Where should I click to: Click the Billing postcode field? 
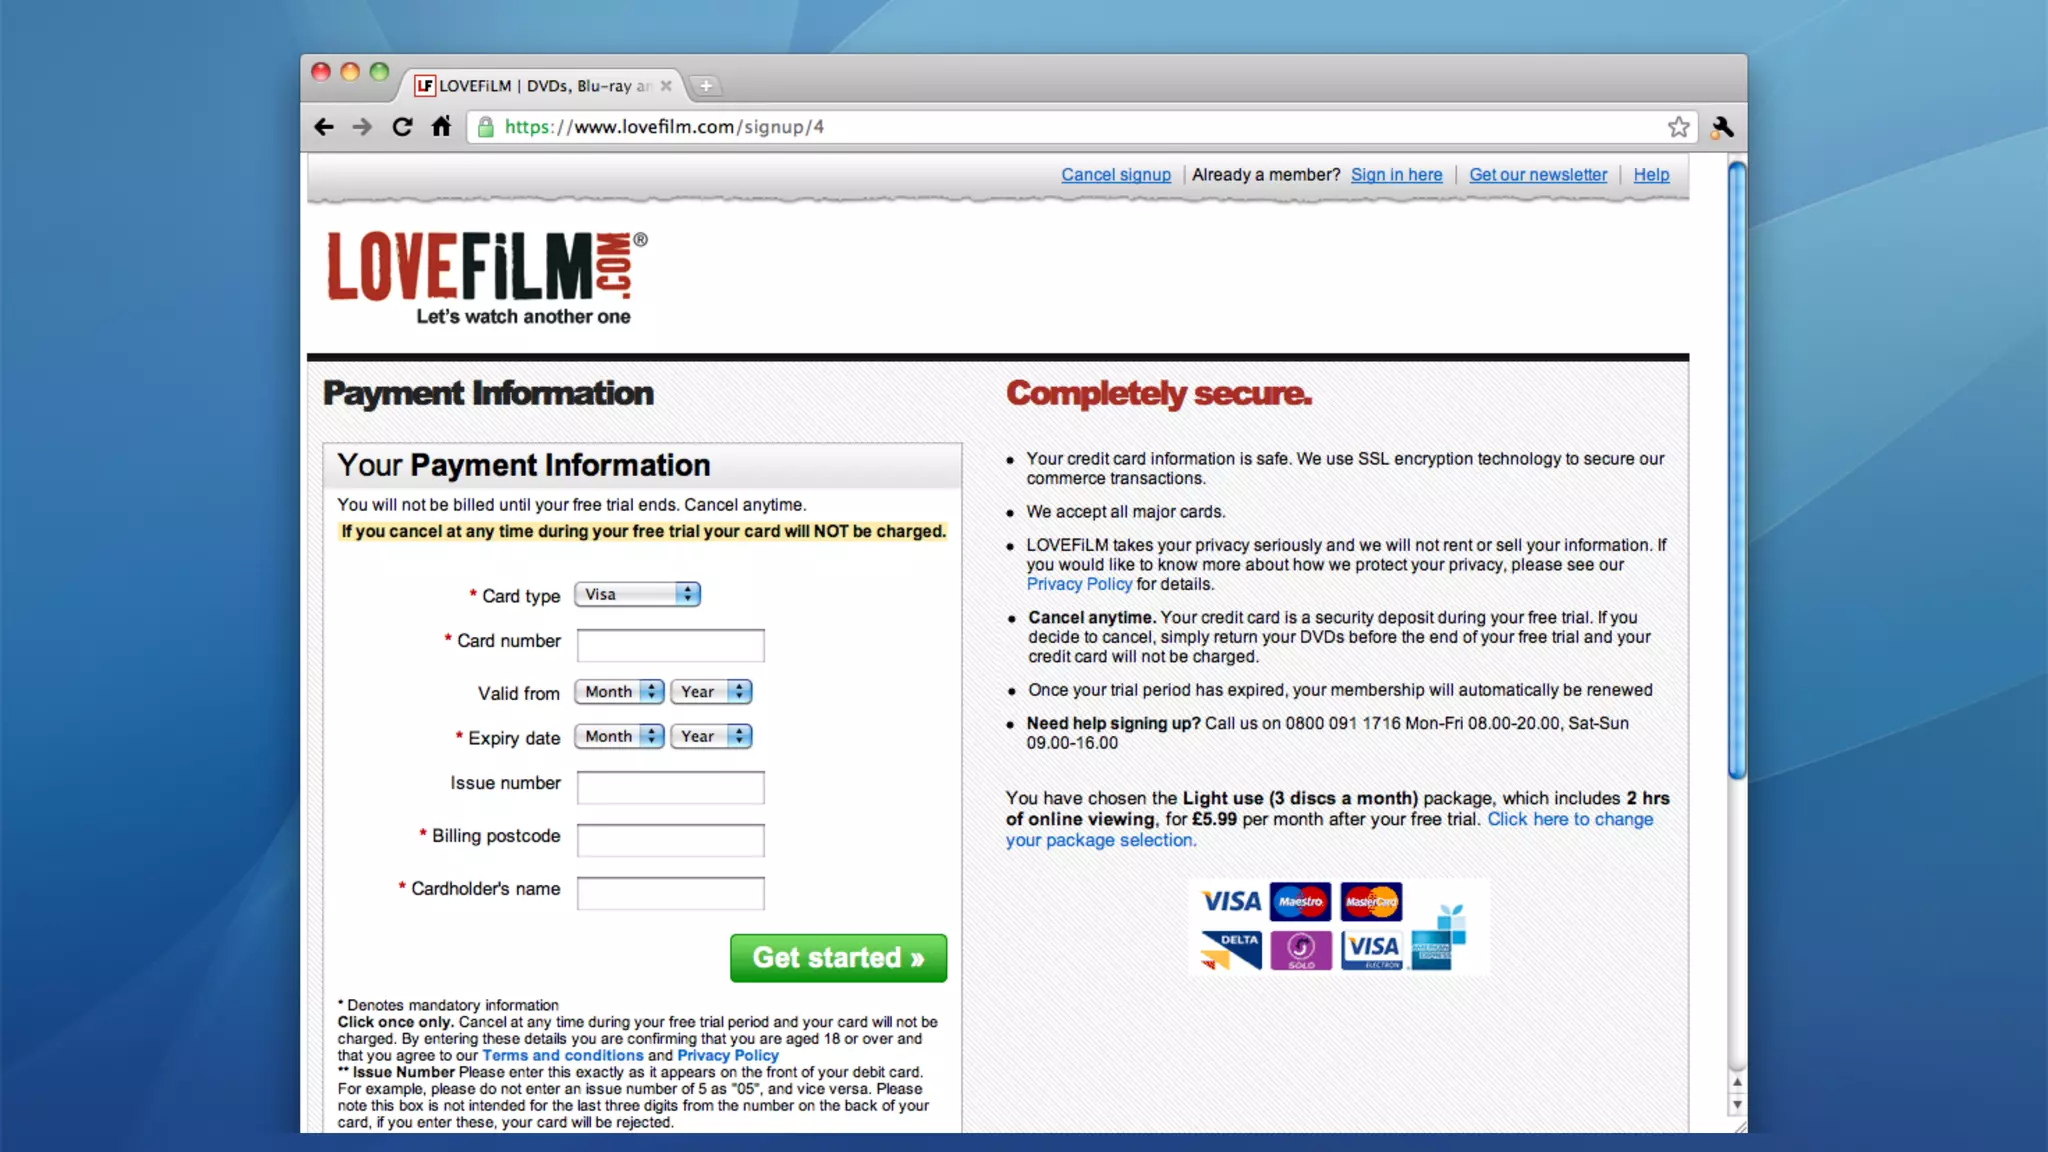pos(670,840)
